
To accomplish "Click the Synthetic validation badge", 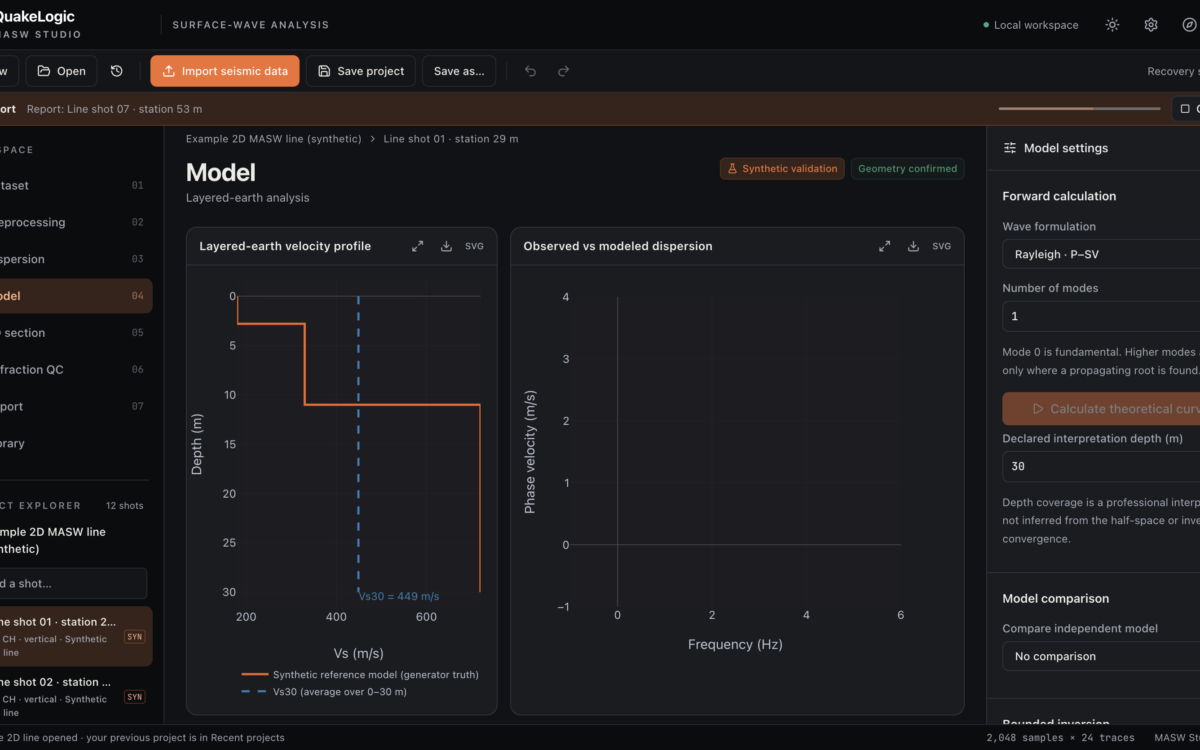I will click(782, 169).
